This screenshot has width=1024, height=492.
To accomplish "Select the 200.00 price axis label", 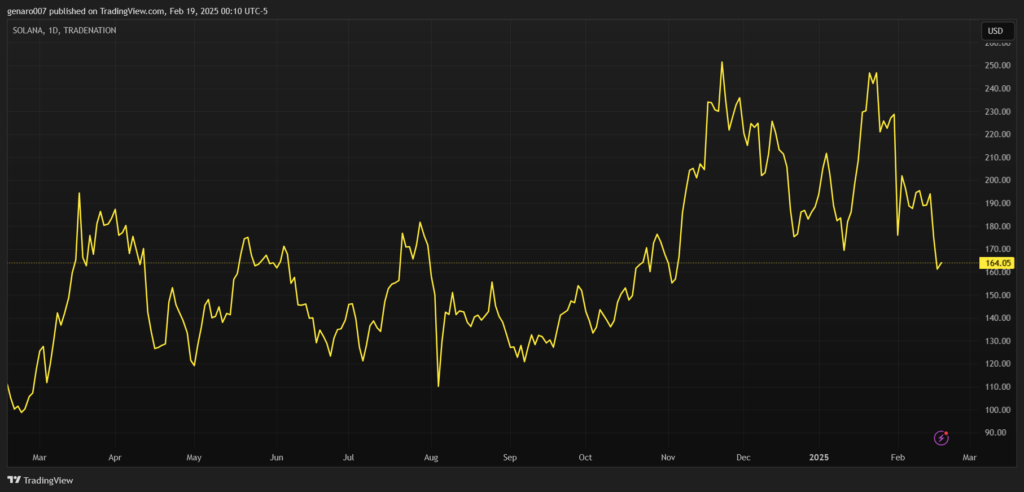I will (997, 181).
